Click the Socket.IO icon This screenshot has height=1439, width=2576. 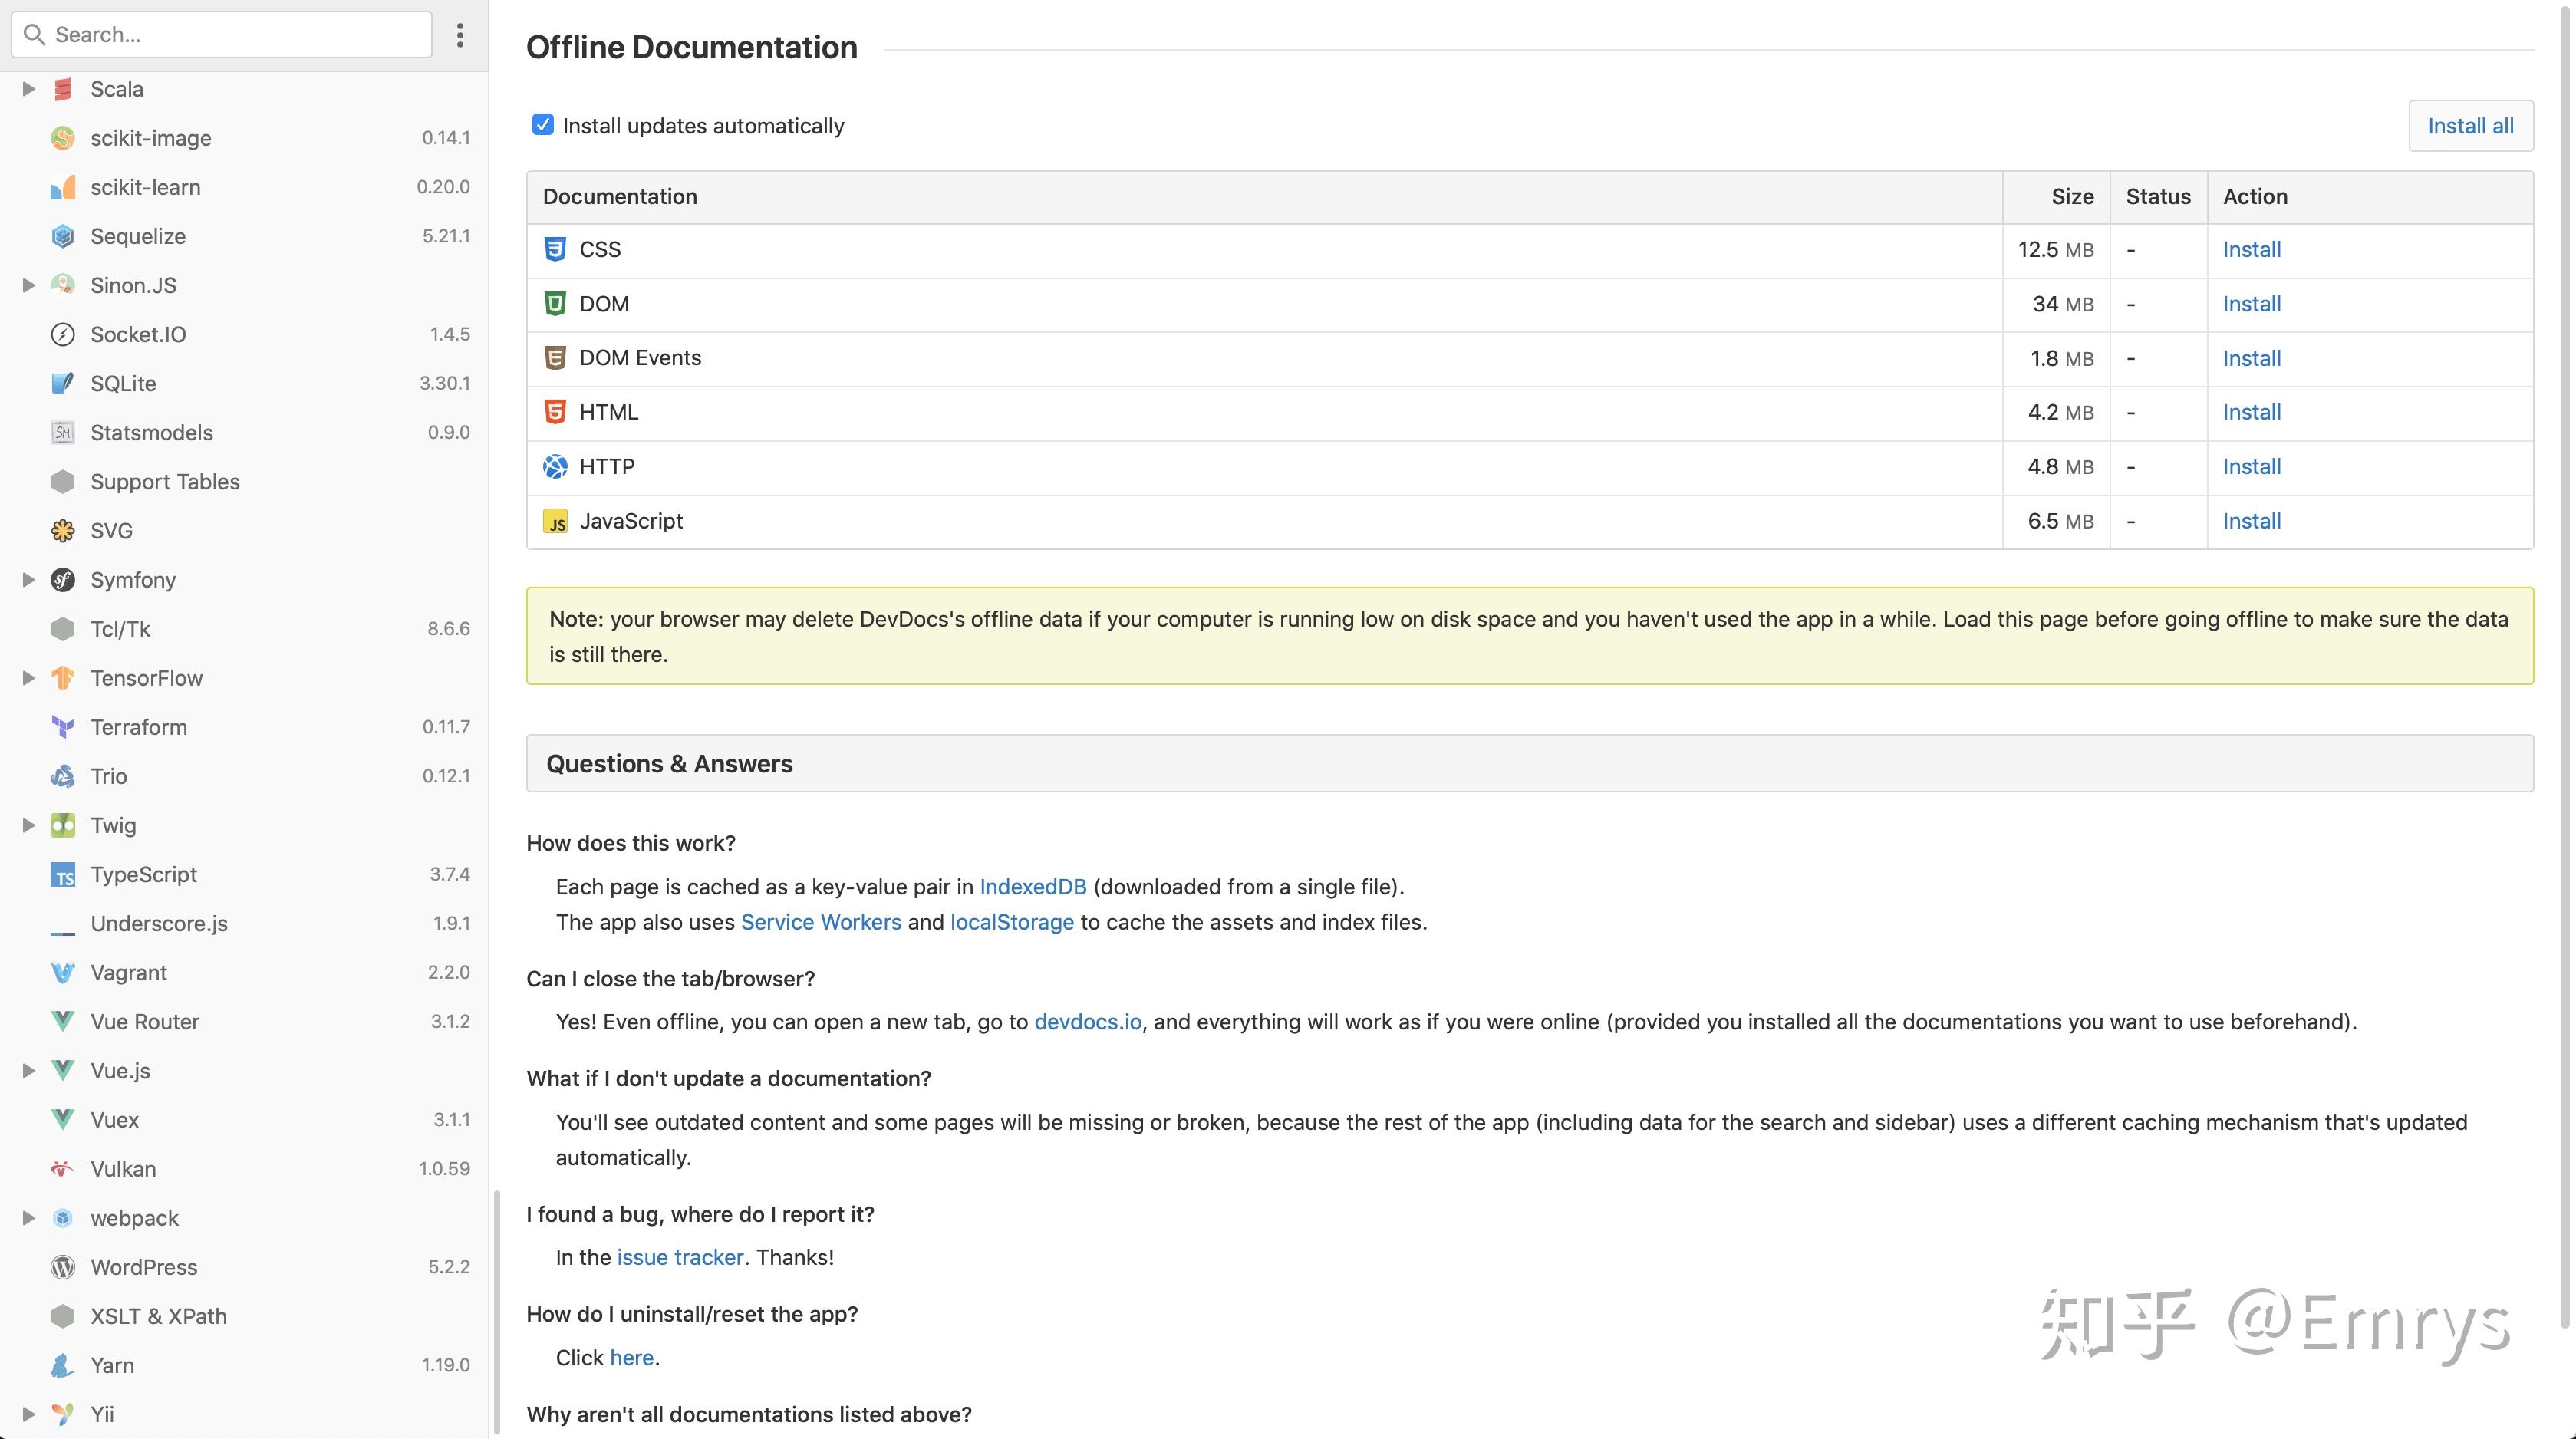pyautogui.click(x=62, y=334)
